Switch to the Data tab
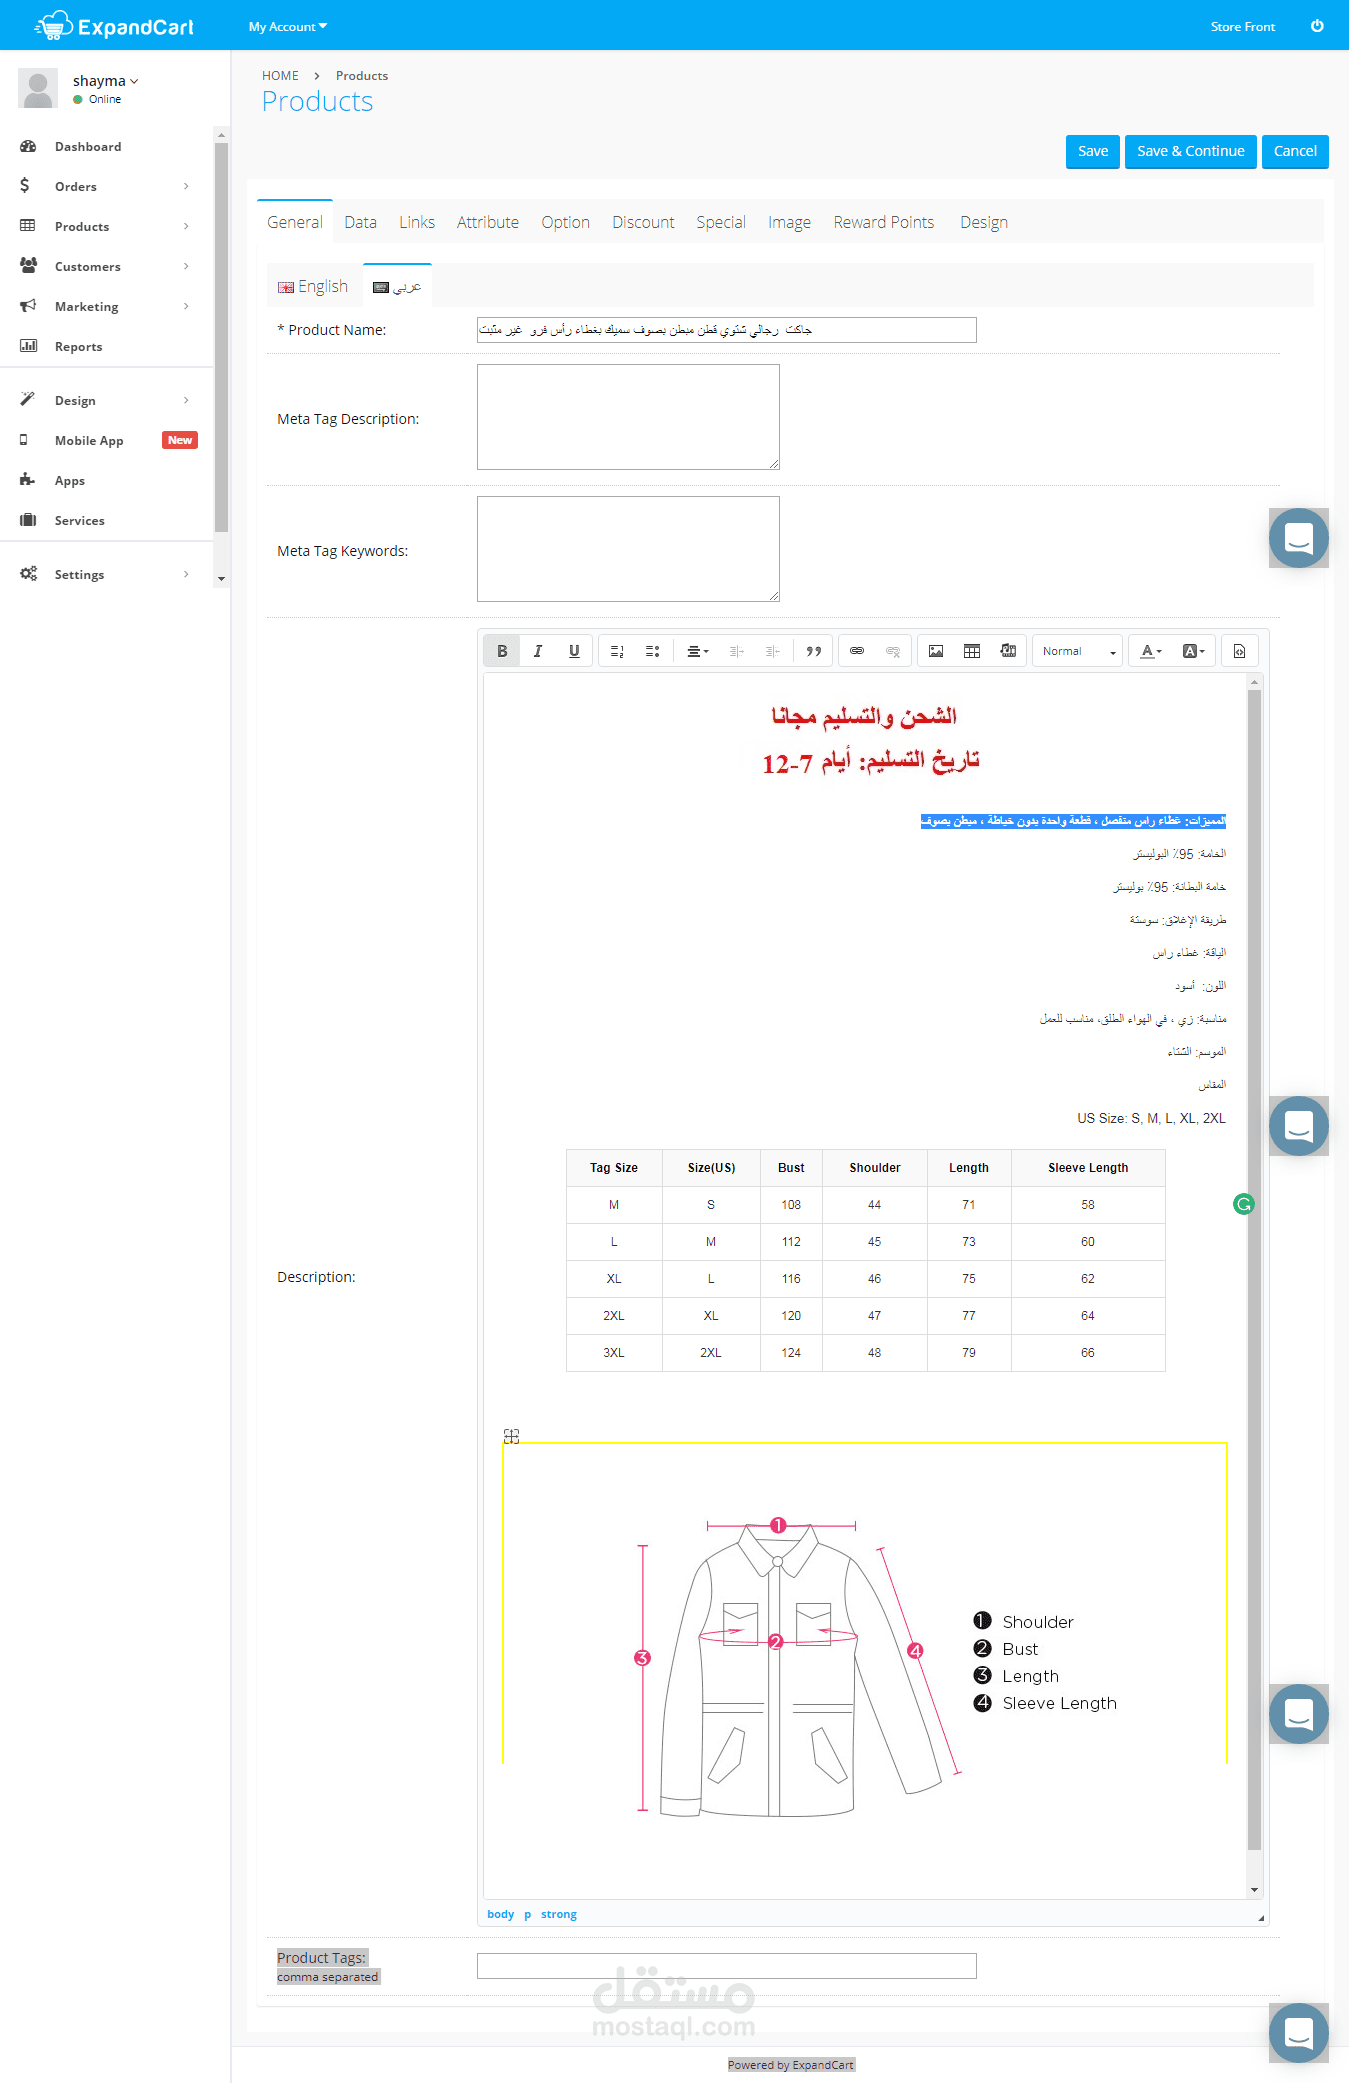Screen dimensions: 1349x2083 tap(361, 222)
